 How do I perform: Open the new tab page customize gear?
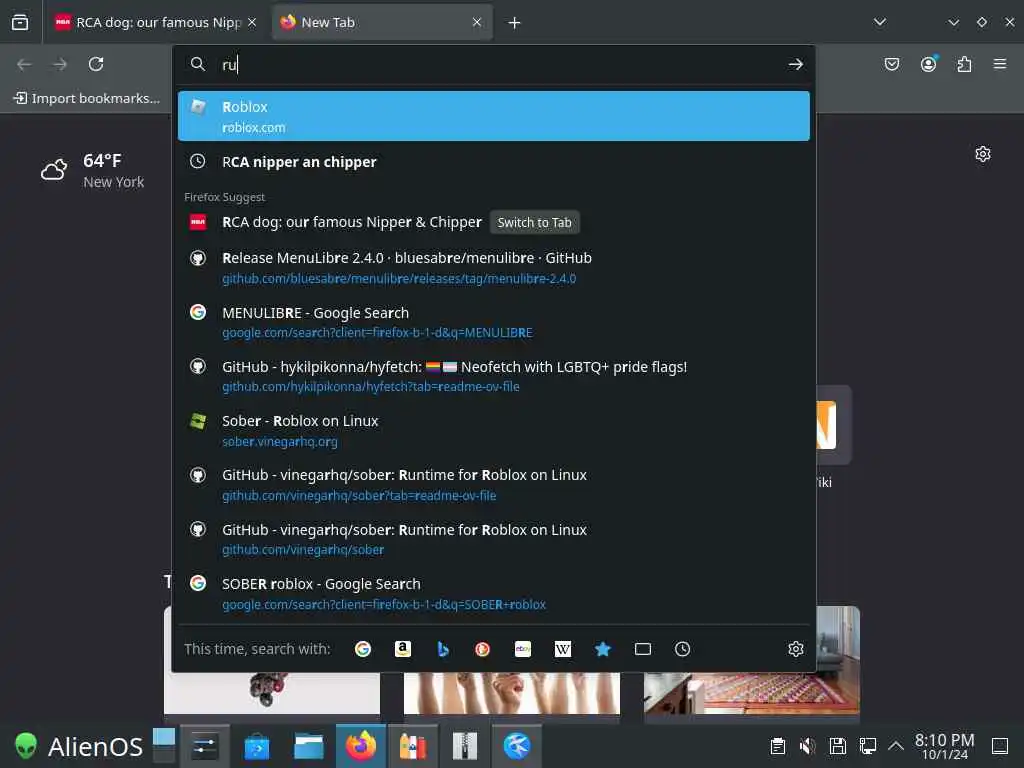983,154
